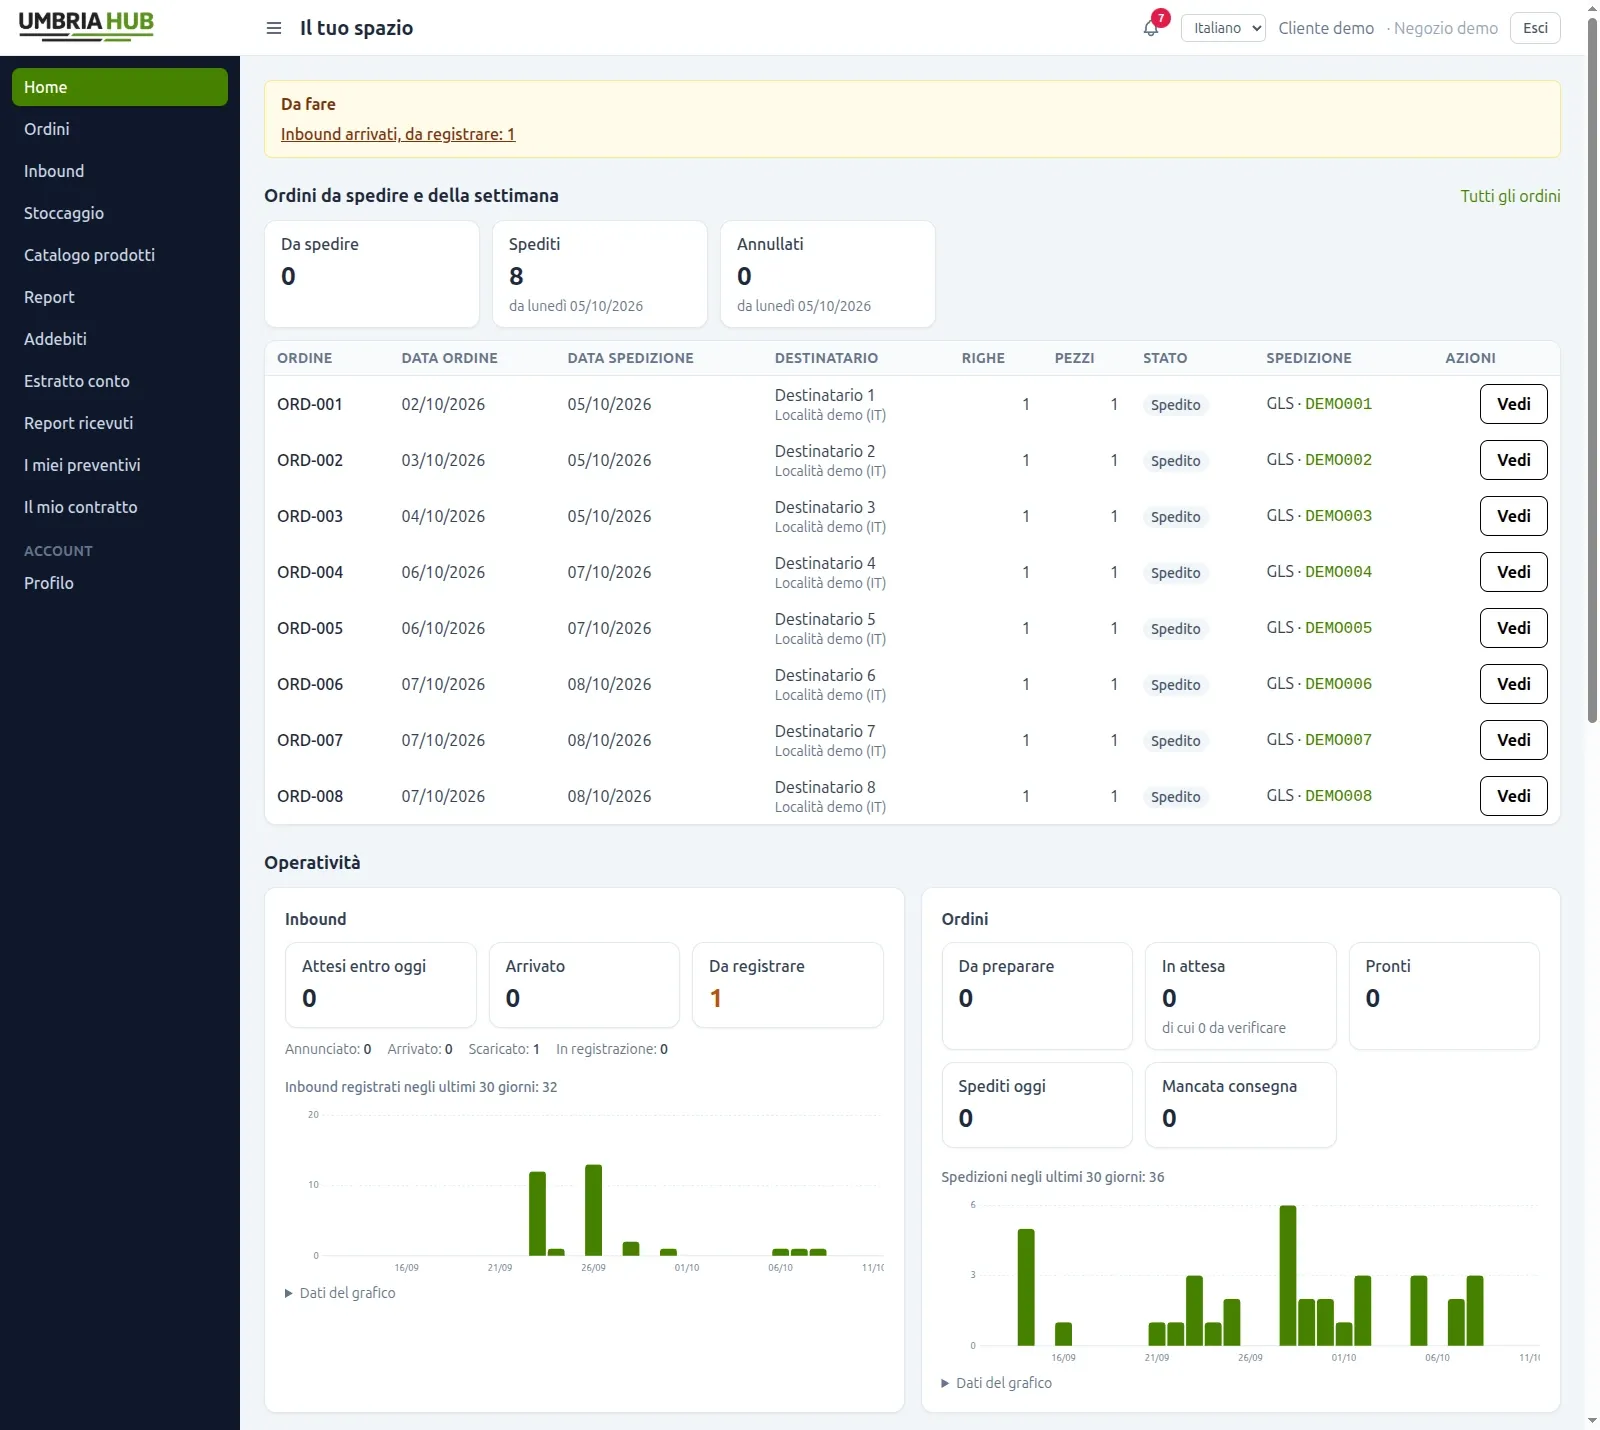Click the Spedito status of ORD-004
This screenshot has width=1600, height=1430.
pos(1175,573)
